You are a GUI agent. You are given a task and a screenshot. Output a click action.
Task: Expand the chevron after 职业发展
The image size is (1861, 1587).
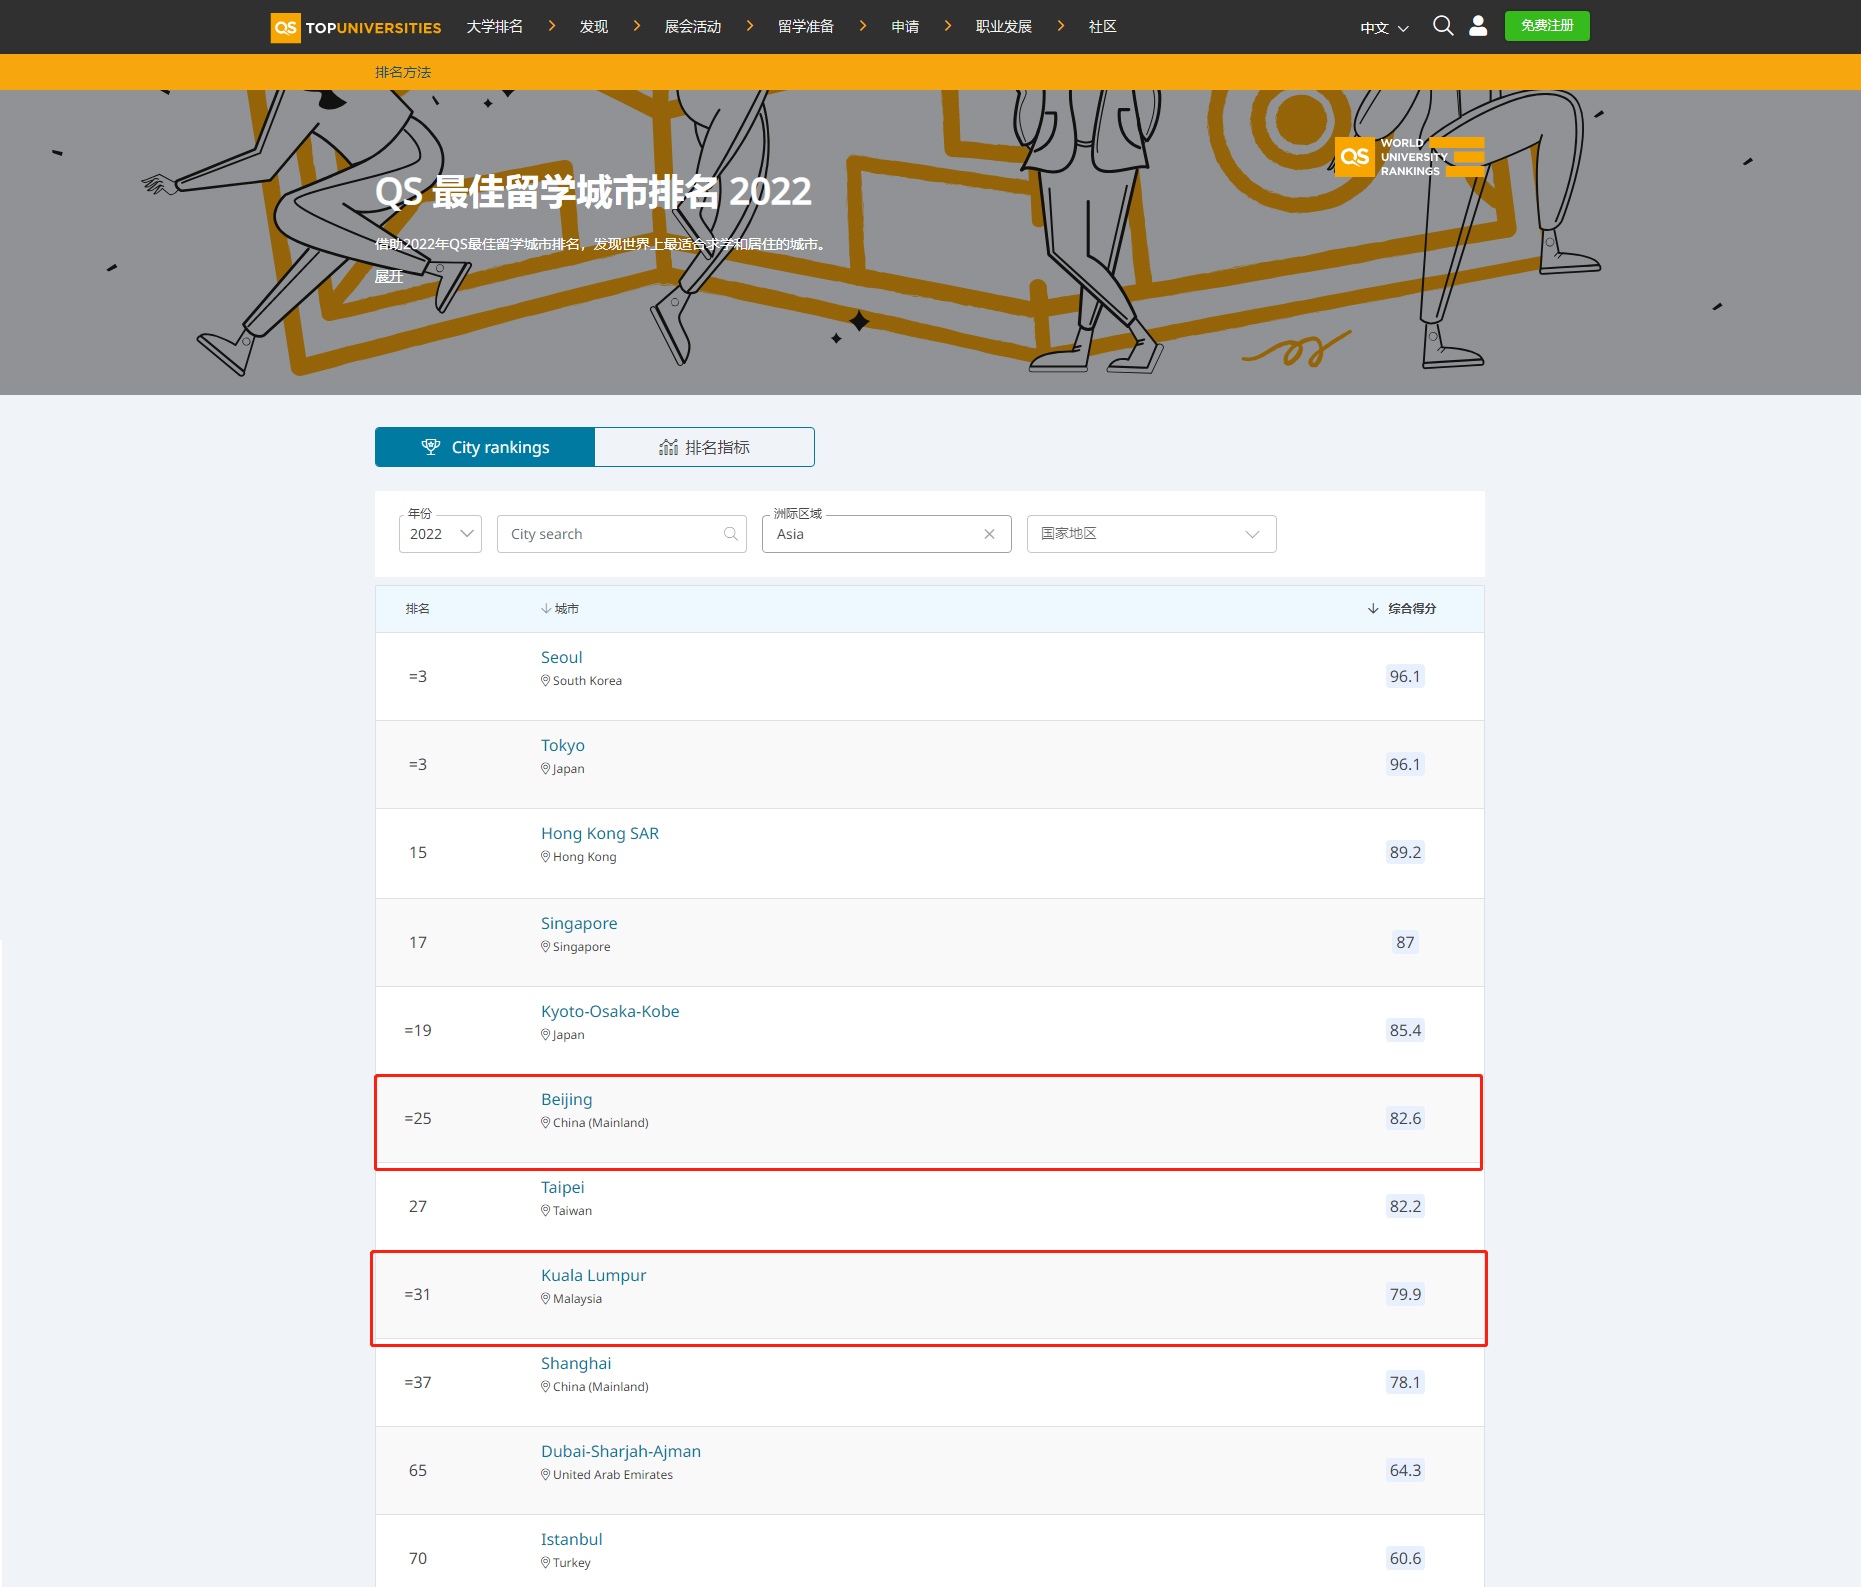click(1061, 26)
